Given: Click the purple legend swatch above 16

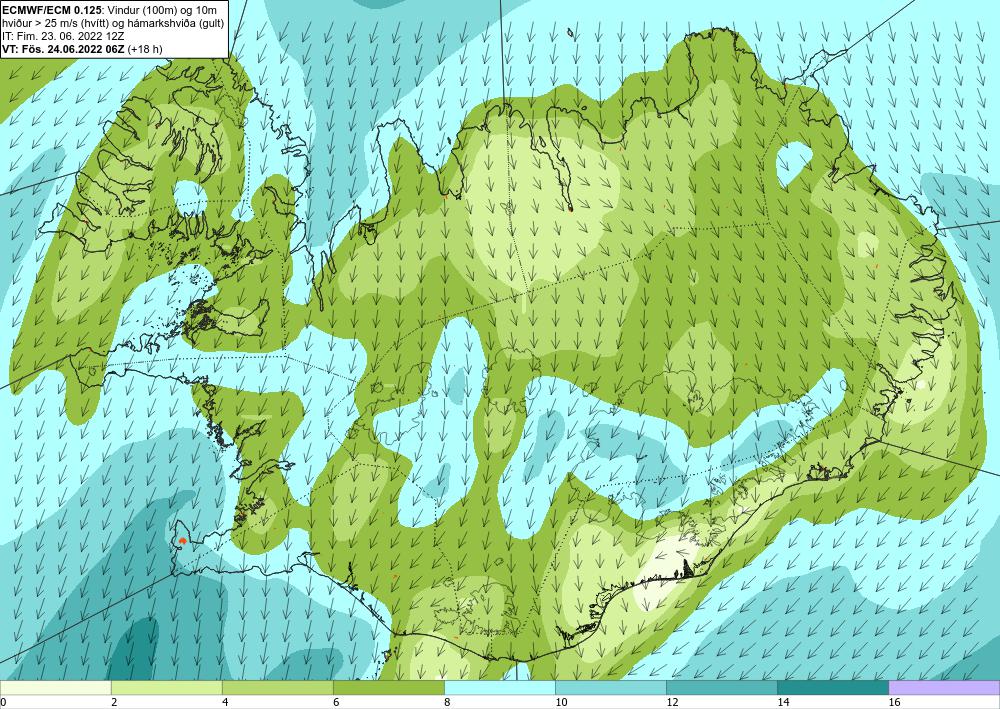Looking at the screenshot, I should [945, 688].
